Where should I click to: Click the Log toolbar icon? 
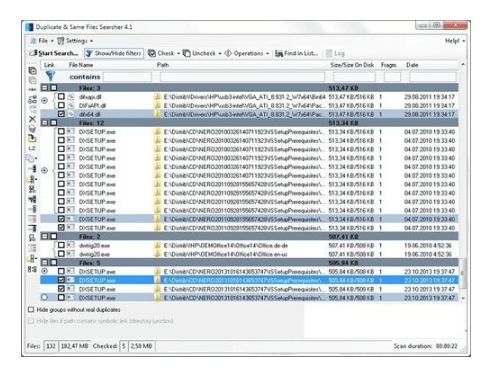(329, 53)
